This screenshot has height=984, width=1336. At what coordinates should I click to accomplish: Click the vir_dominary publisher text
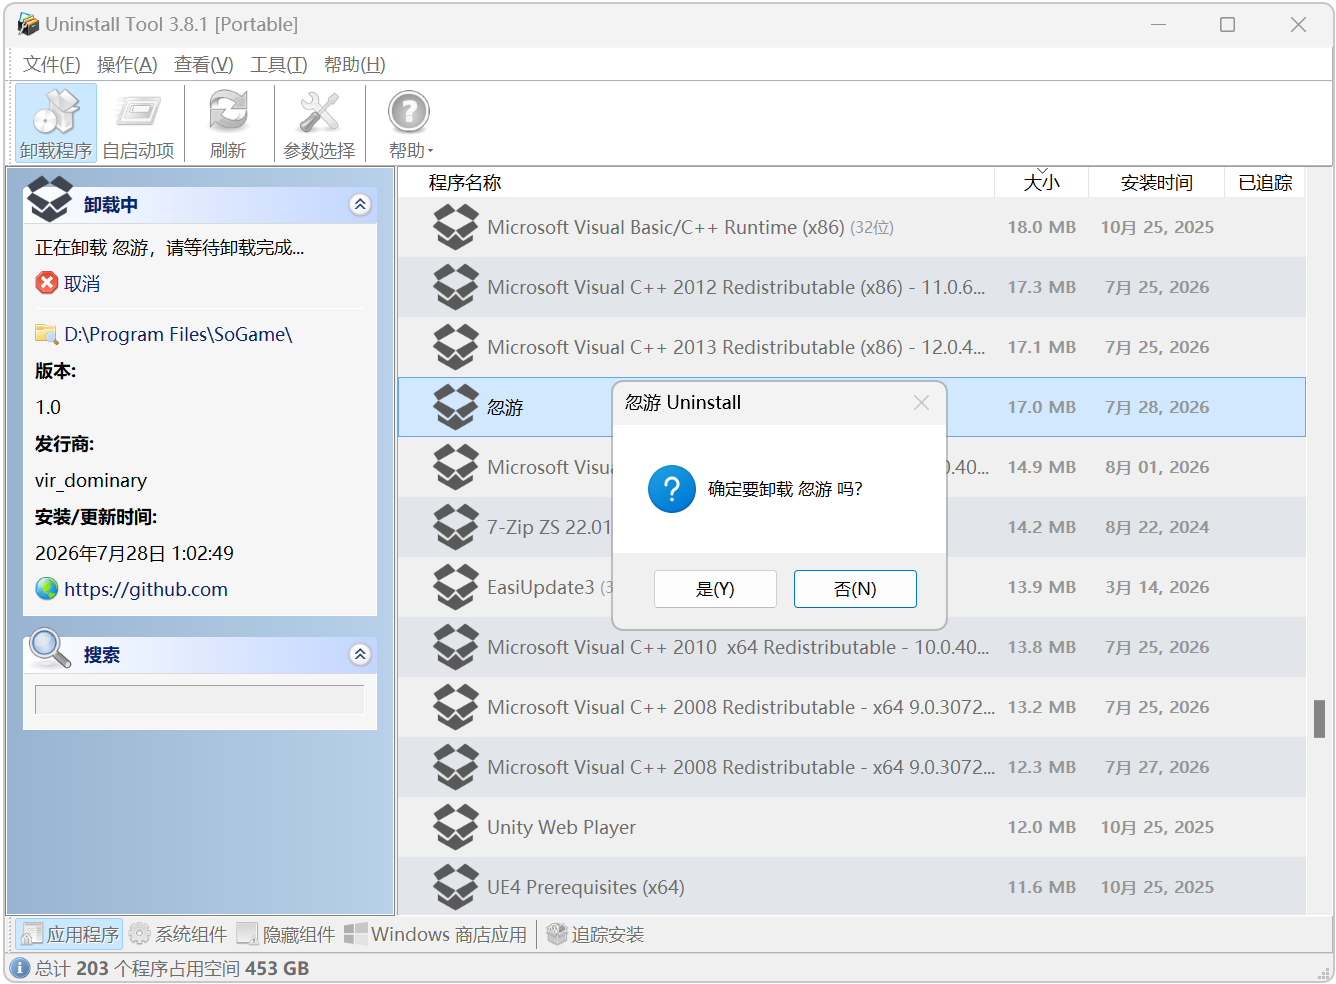pyautogui.click(x=91, y=480)
